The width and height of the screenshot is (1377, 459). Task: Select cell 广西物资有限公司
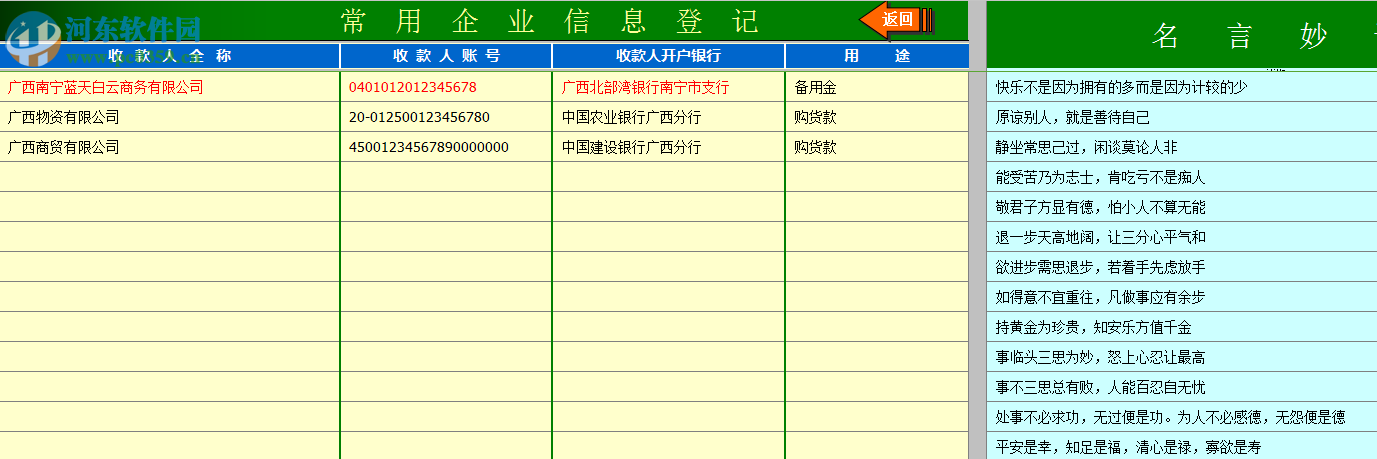pos(170,117)
